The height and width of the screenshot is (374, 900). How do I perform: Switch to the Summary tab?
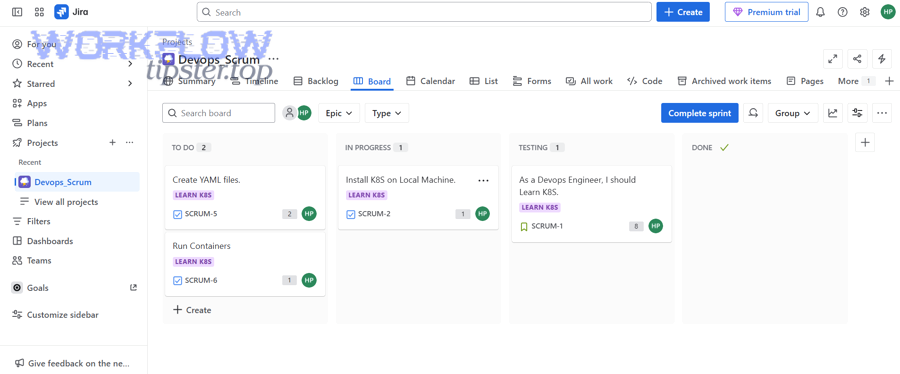(x=189, y=81)
